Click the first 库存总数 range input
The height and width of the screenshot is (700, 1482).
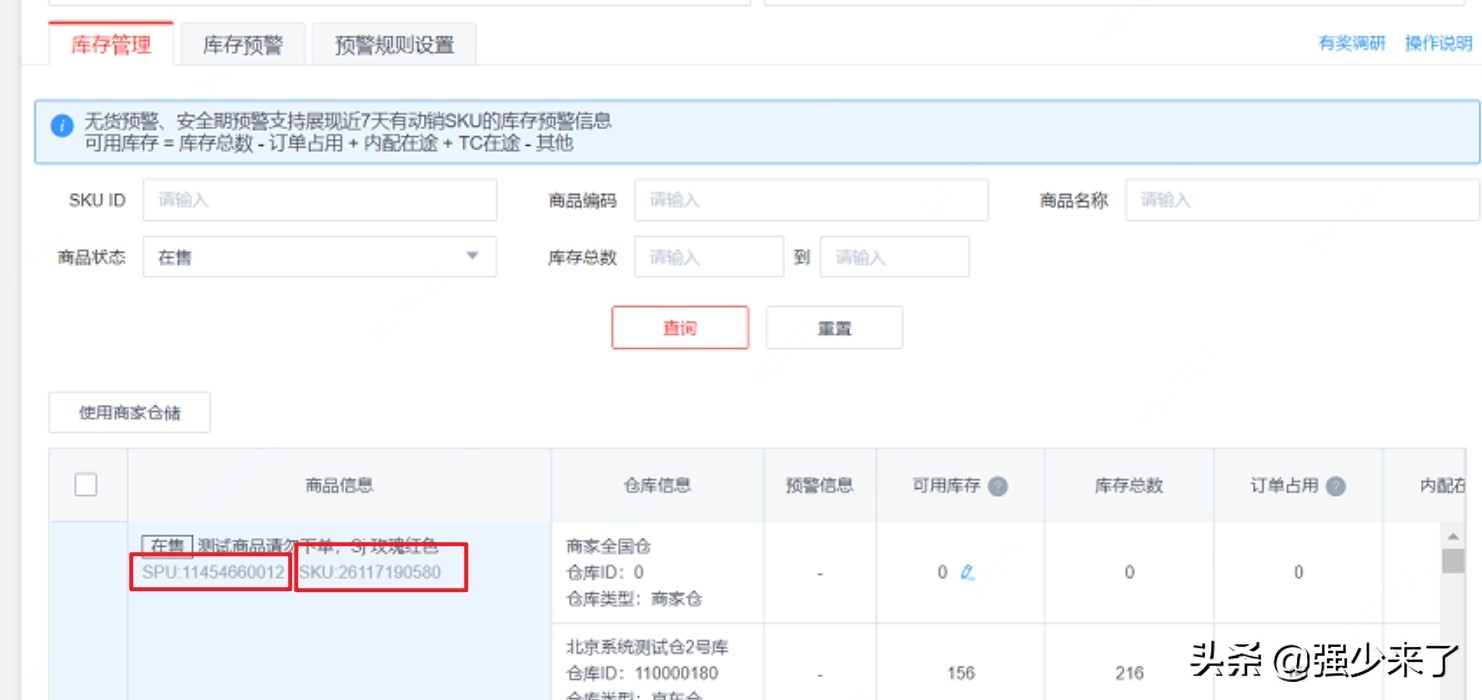[710, 257]
